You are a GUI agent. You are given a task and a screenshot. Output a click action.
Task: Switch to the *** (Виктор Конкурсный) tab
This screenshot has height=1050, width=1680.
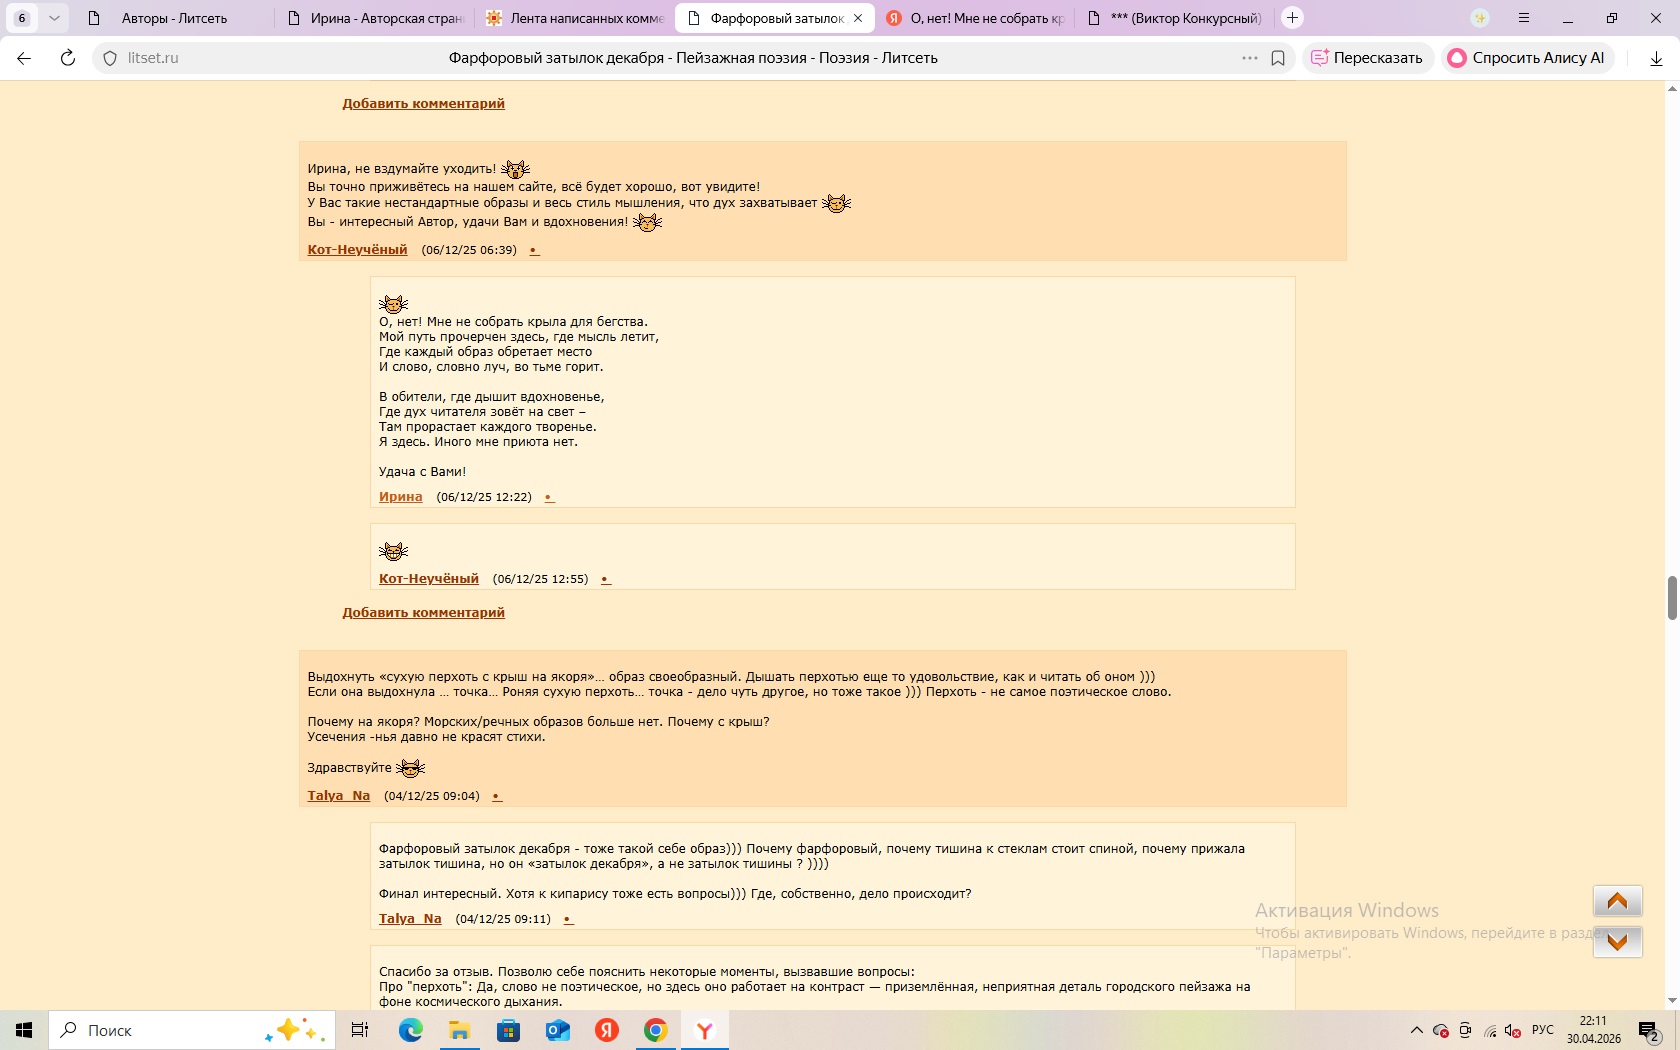(1175, 18)
